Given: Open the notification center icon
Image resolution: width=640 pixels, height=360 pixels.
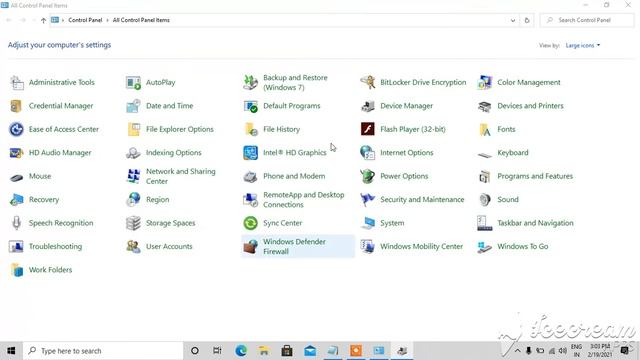Looking at the screenshot, I should click(x=624, y=351).
